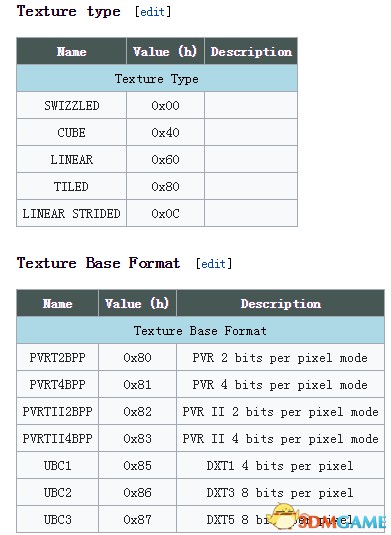Click the blue Texture Type subheader row
The height and width of the screenshot is (535, 391).
[x=157, y=78]
